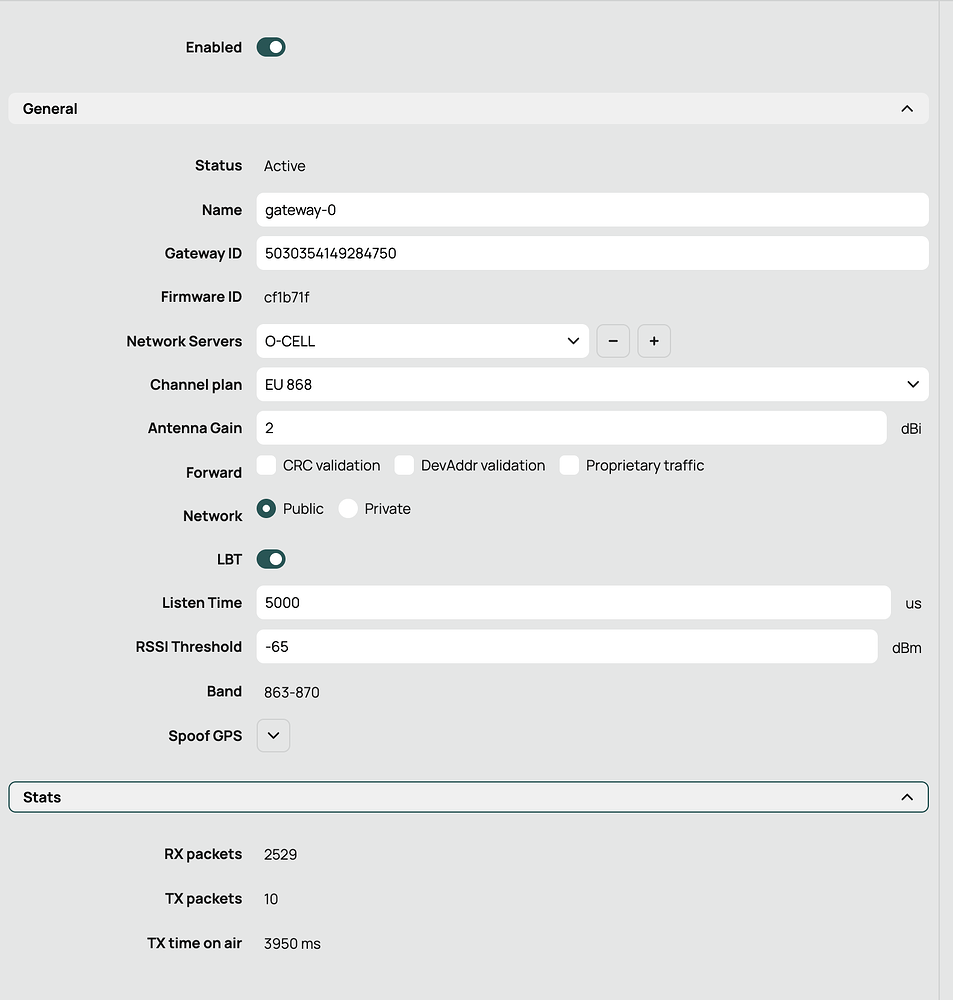Collapse the General section chevron

pos(906,109)
